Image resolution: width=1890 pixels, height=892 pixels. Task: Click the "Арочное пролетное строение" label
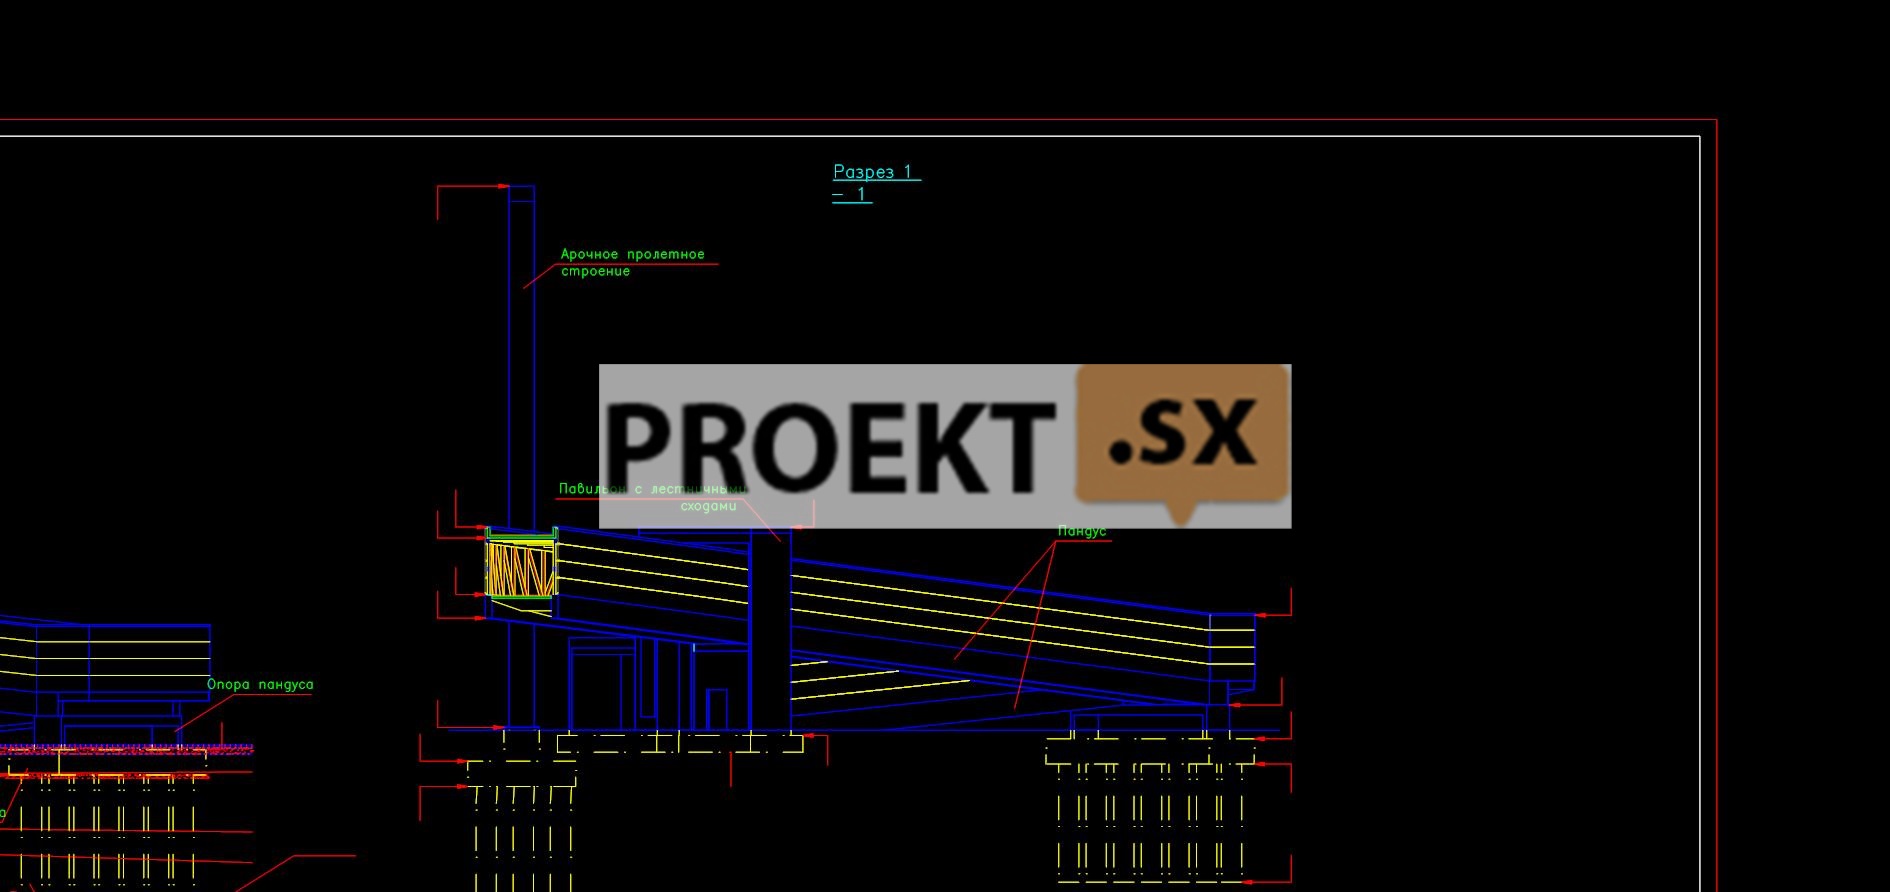[633, 262]
